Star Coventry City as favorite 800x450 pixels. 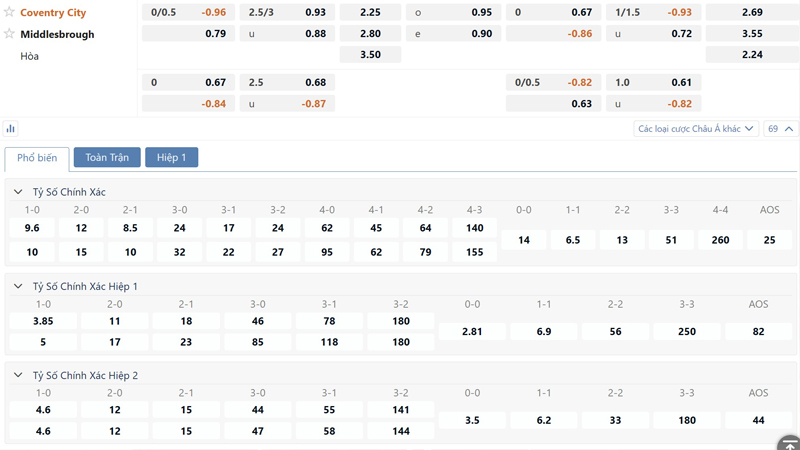[9, 12]
